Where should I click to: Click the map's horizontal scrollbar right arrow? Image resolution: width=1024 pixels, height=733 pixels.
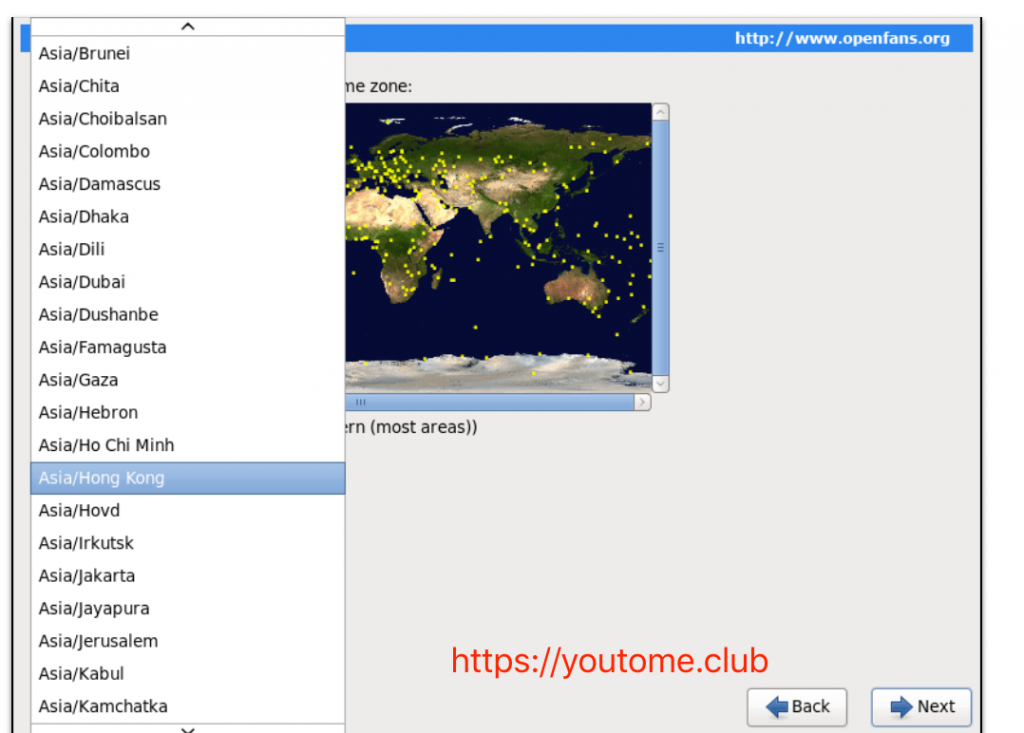pos(643,402)
